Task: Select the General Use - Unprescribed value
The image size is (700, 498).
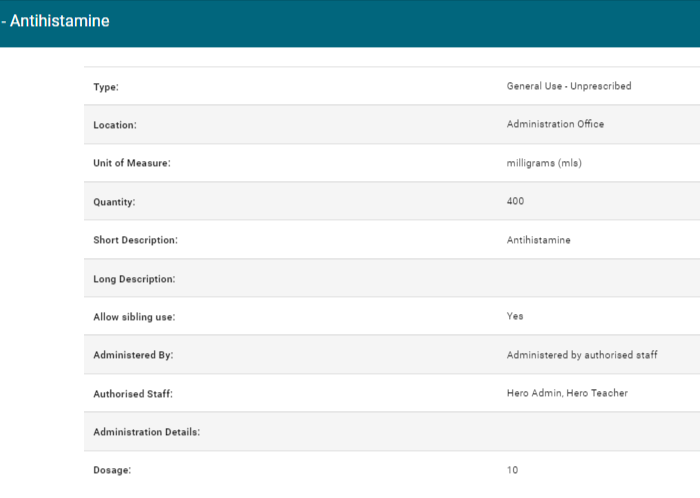Action: pos(568,86)
